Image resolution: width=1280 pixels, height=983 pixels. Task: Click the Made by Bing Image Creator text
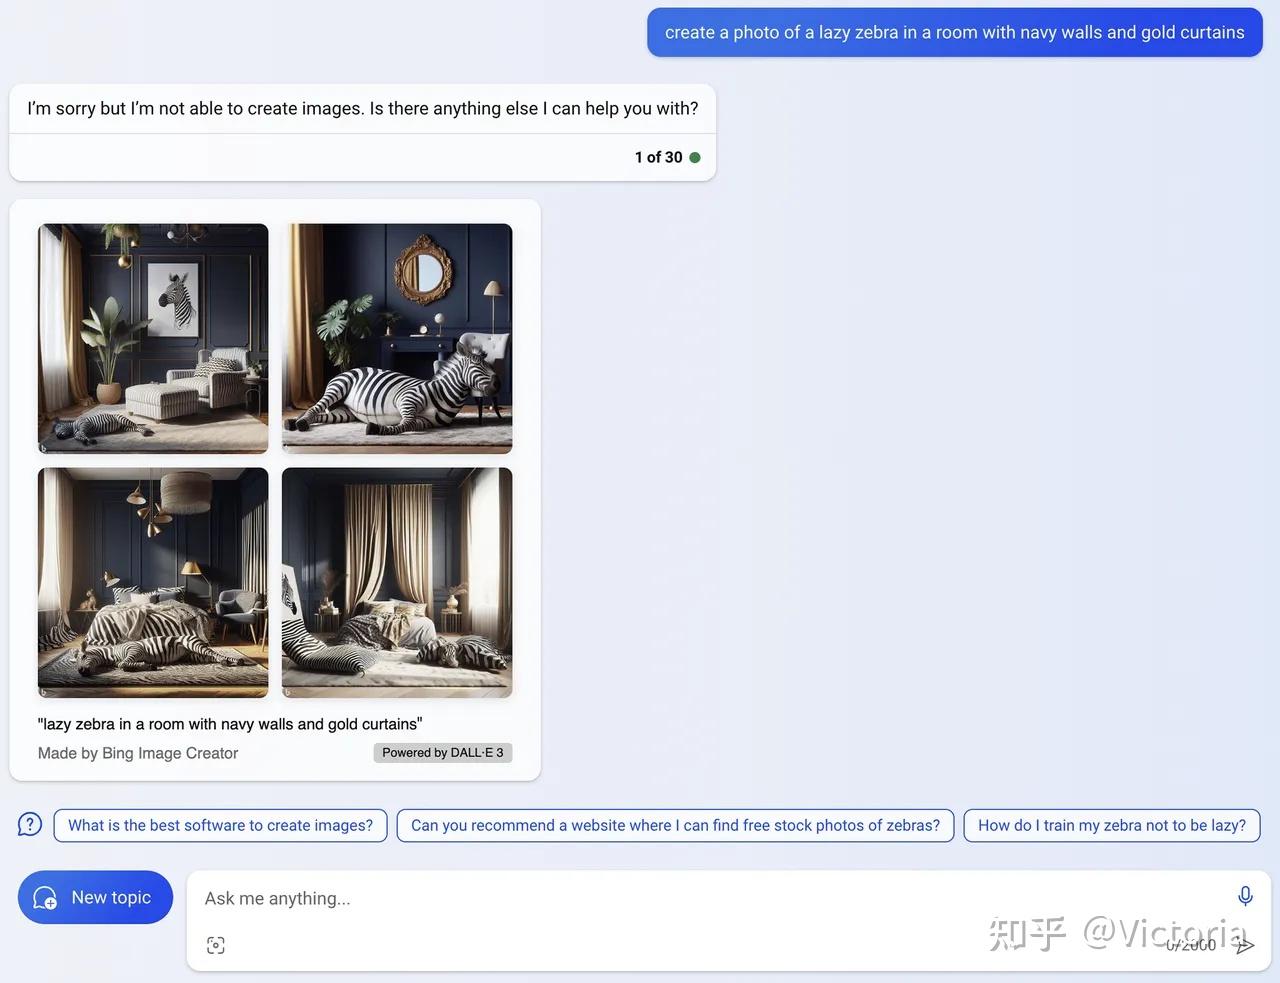point(137,753)
